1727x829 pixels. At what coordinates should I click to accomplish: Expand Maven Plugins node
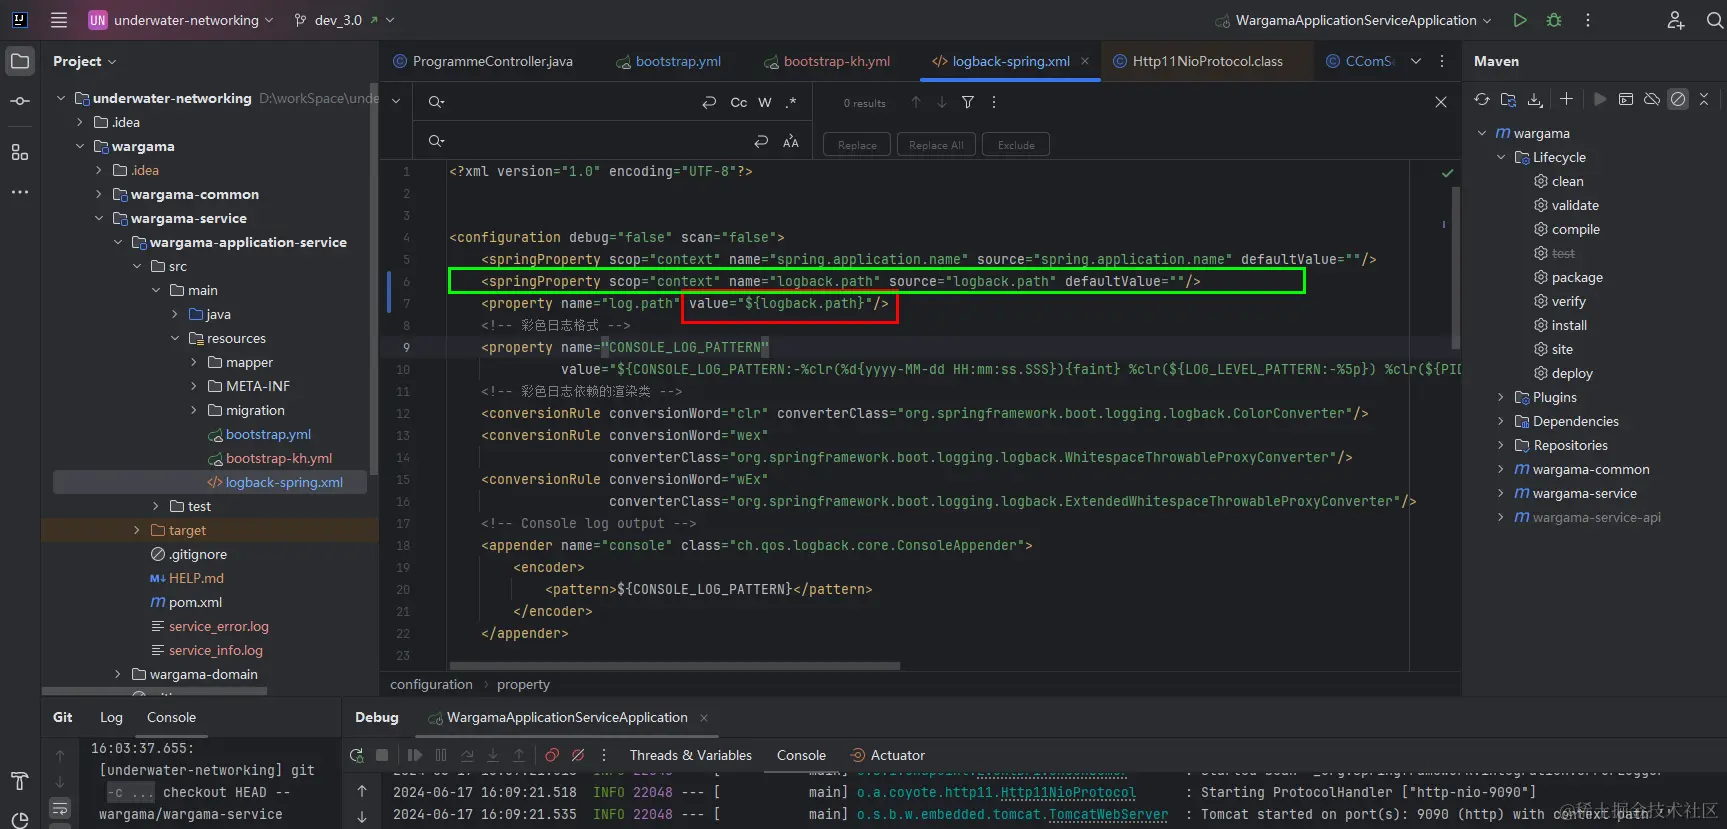click(x=1500, y=397)
